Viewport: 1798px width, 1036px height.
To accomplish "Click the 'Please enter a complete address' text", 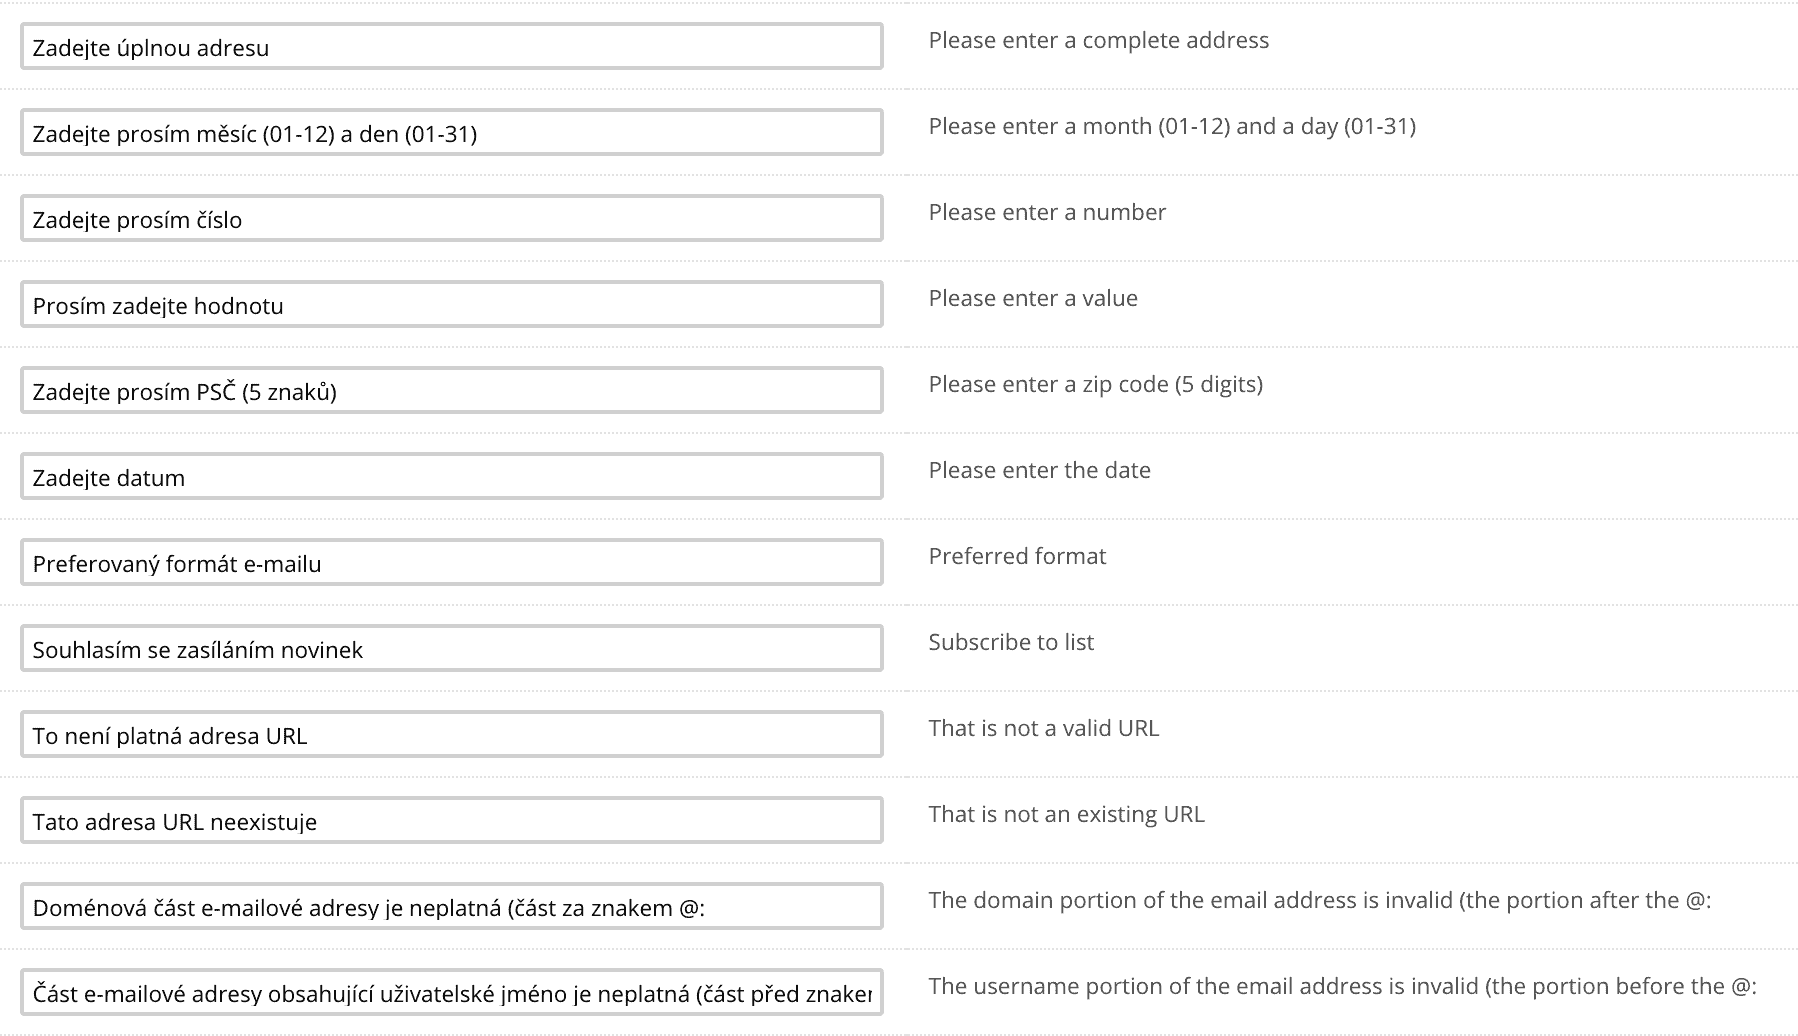I will coord(1098,40).
